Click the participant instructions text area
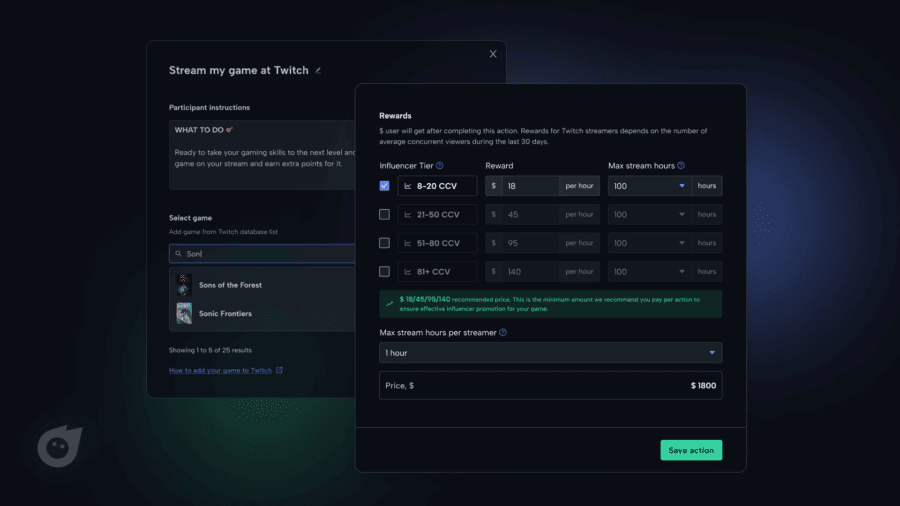The height and width of the screenshot is (506, 900). [x=262, y=155]
